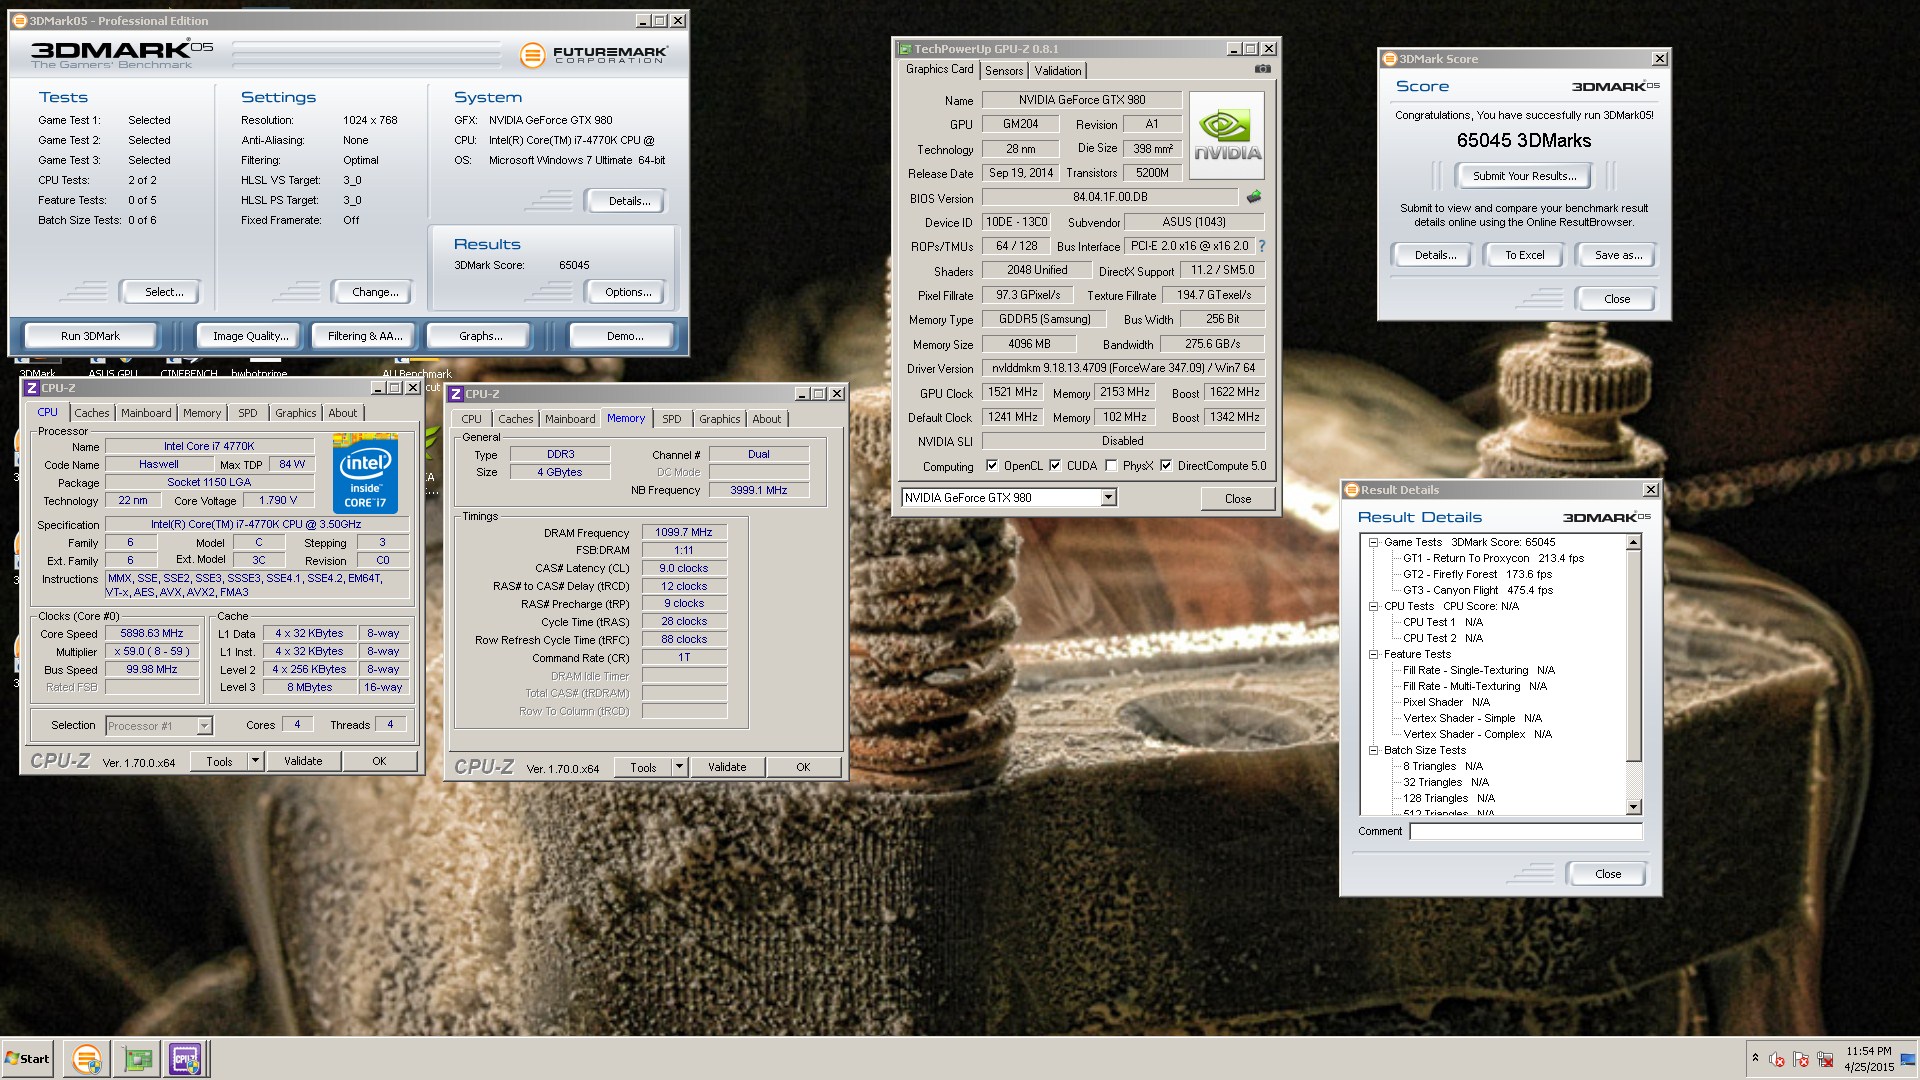Click the Futuremark Corporation logo
Screen dimensions: 1920x1080
593,55
